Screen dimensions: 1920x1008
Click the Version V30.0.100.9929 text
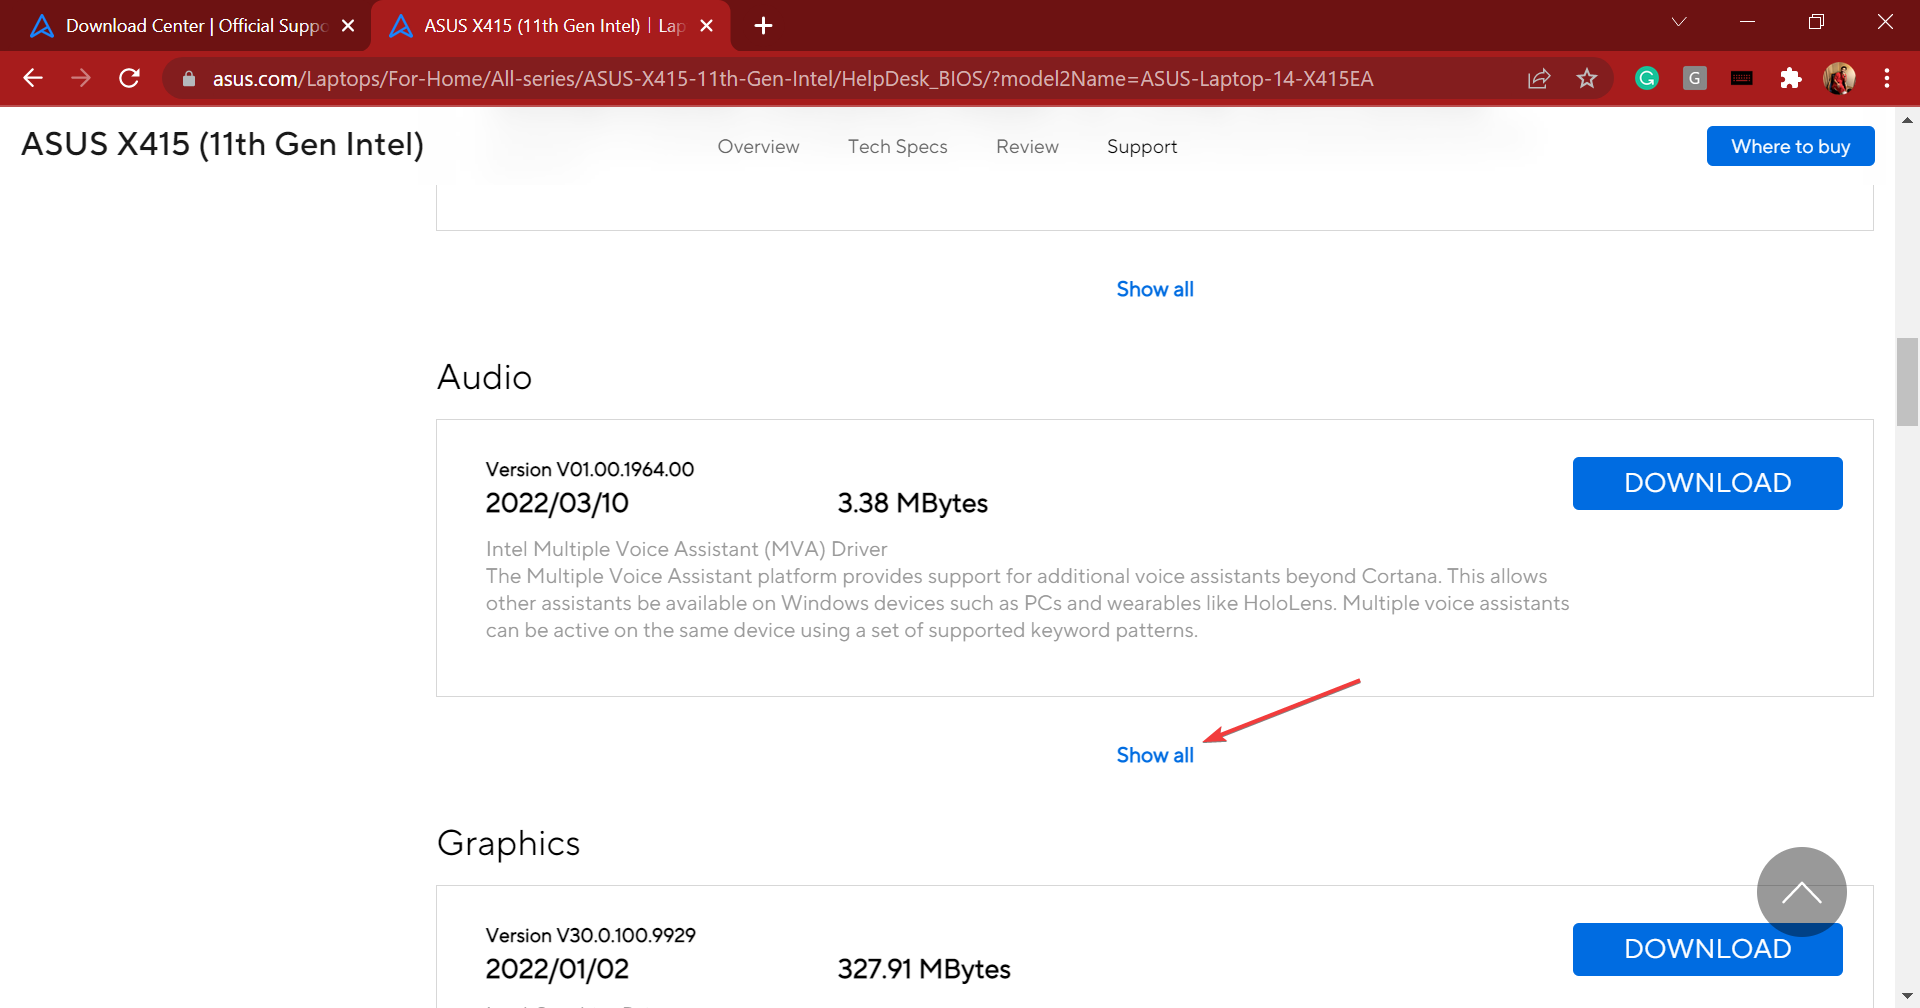coord(590,935)
